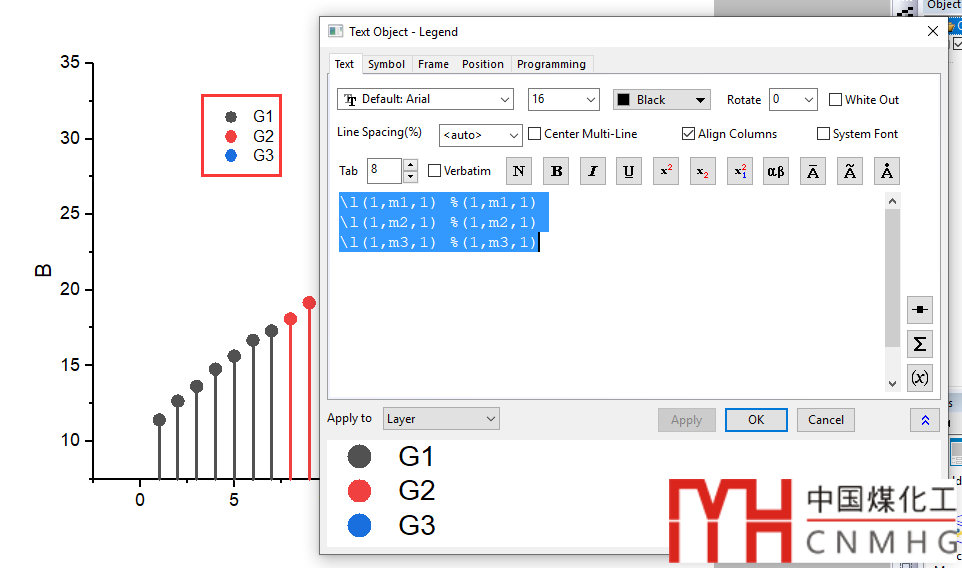This screenshot has width=962, height=568.
Task: Uncheck the Align Columns checkbox
Action: pyautogui.click(x=688, y=134)
